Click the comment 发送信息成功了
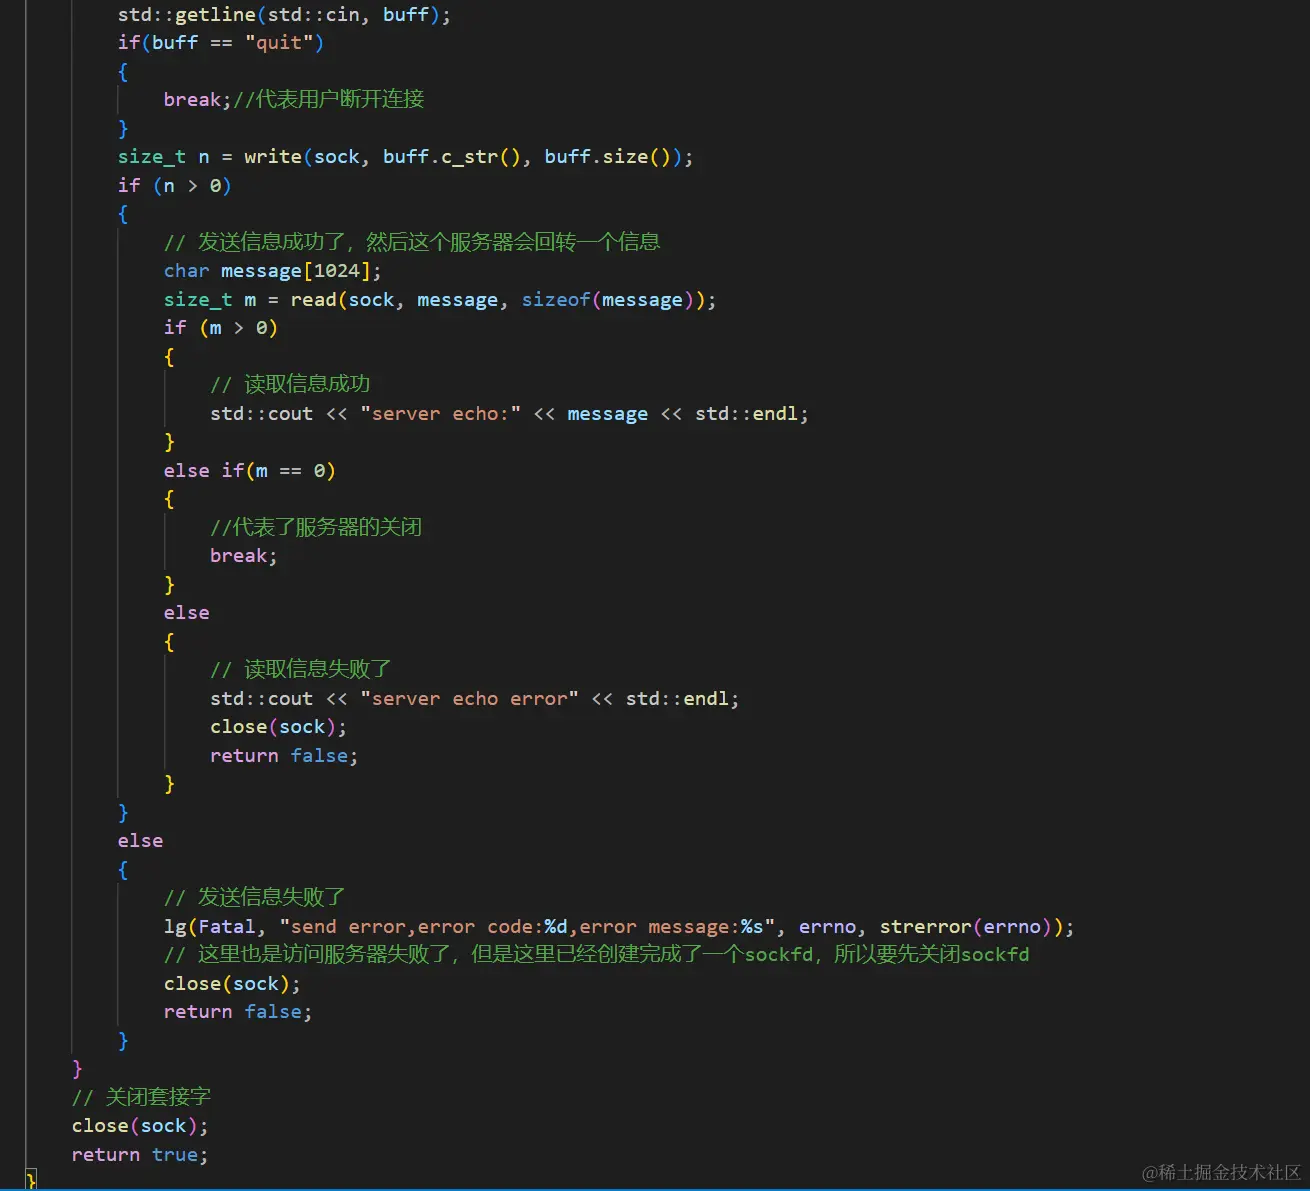Viewport: 1310px width, 1191px height. (412, 242)
